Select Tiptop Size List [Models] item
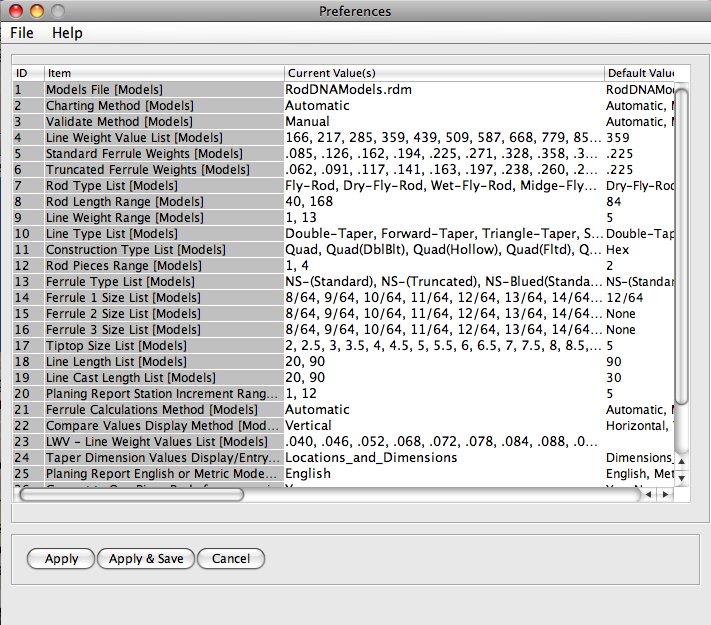 tap(164, 346)
